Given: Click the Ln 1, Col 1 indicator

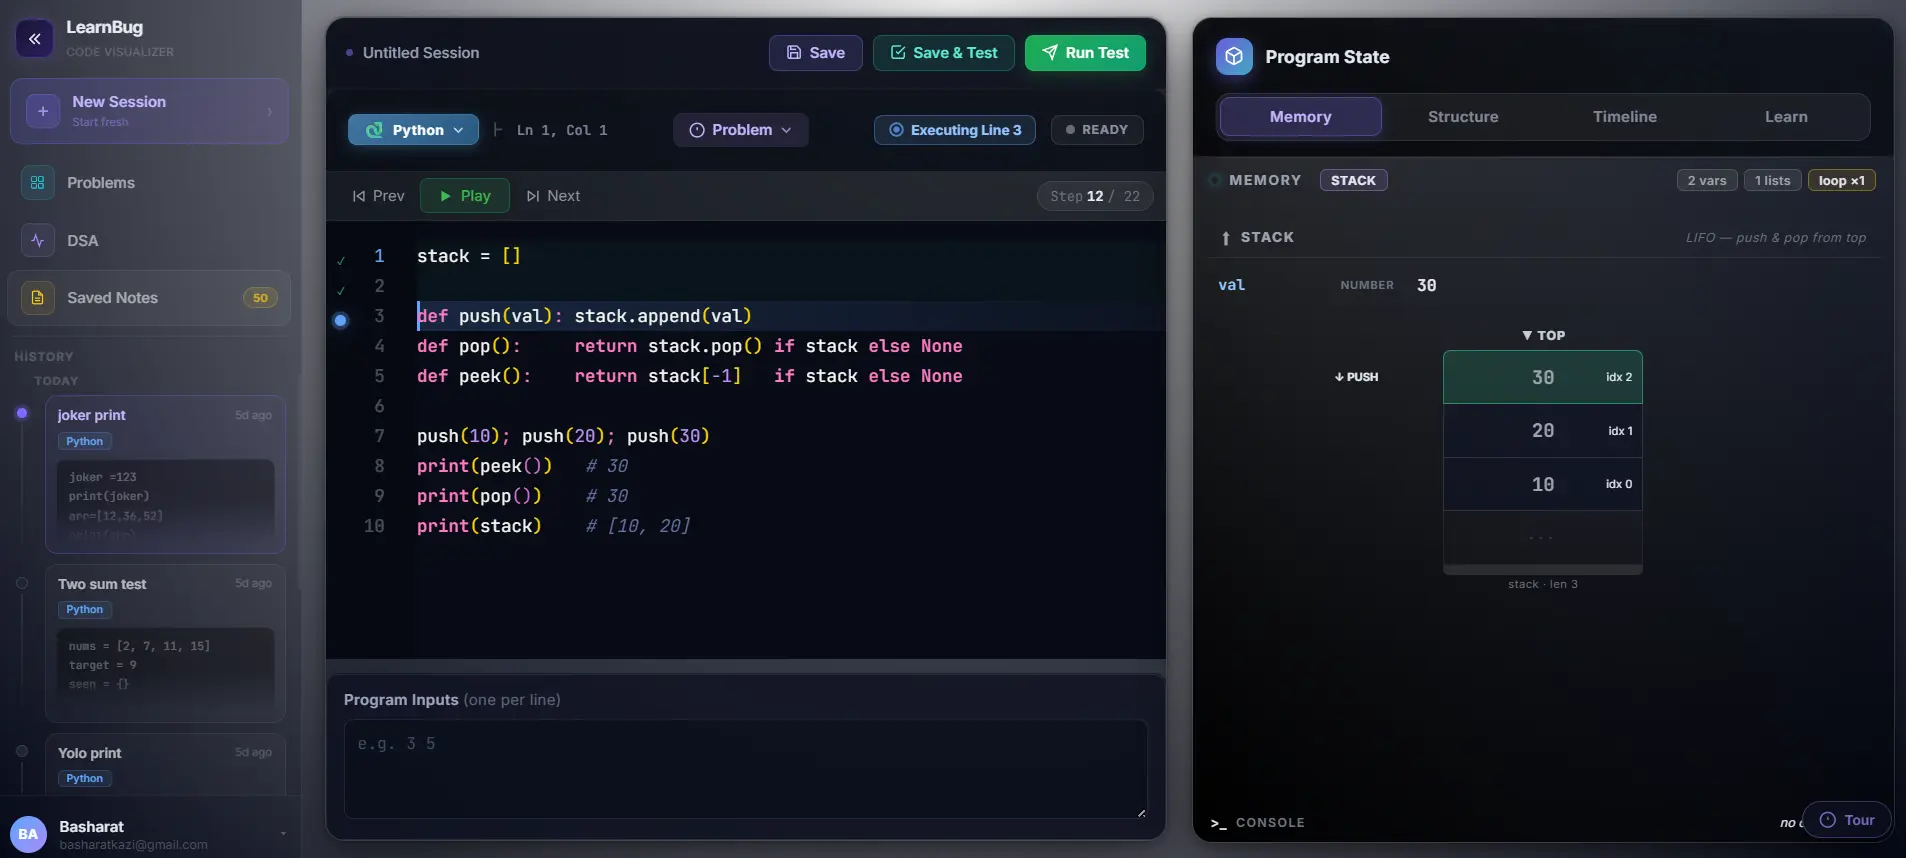Looking at the screenshot, I should point(561,130).
